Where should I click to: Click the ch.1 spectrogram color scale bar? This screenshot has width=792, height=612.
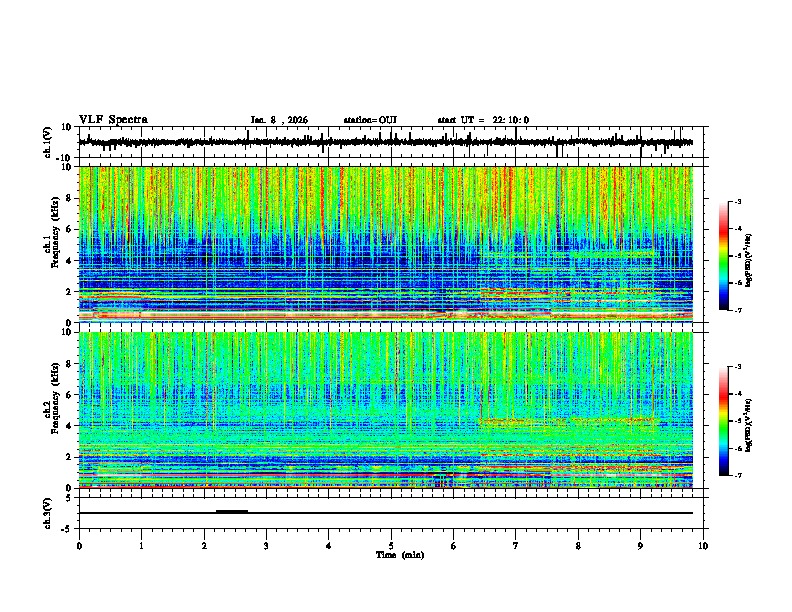coord(724,256)
